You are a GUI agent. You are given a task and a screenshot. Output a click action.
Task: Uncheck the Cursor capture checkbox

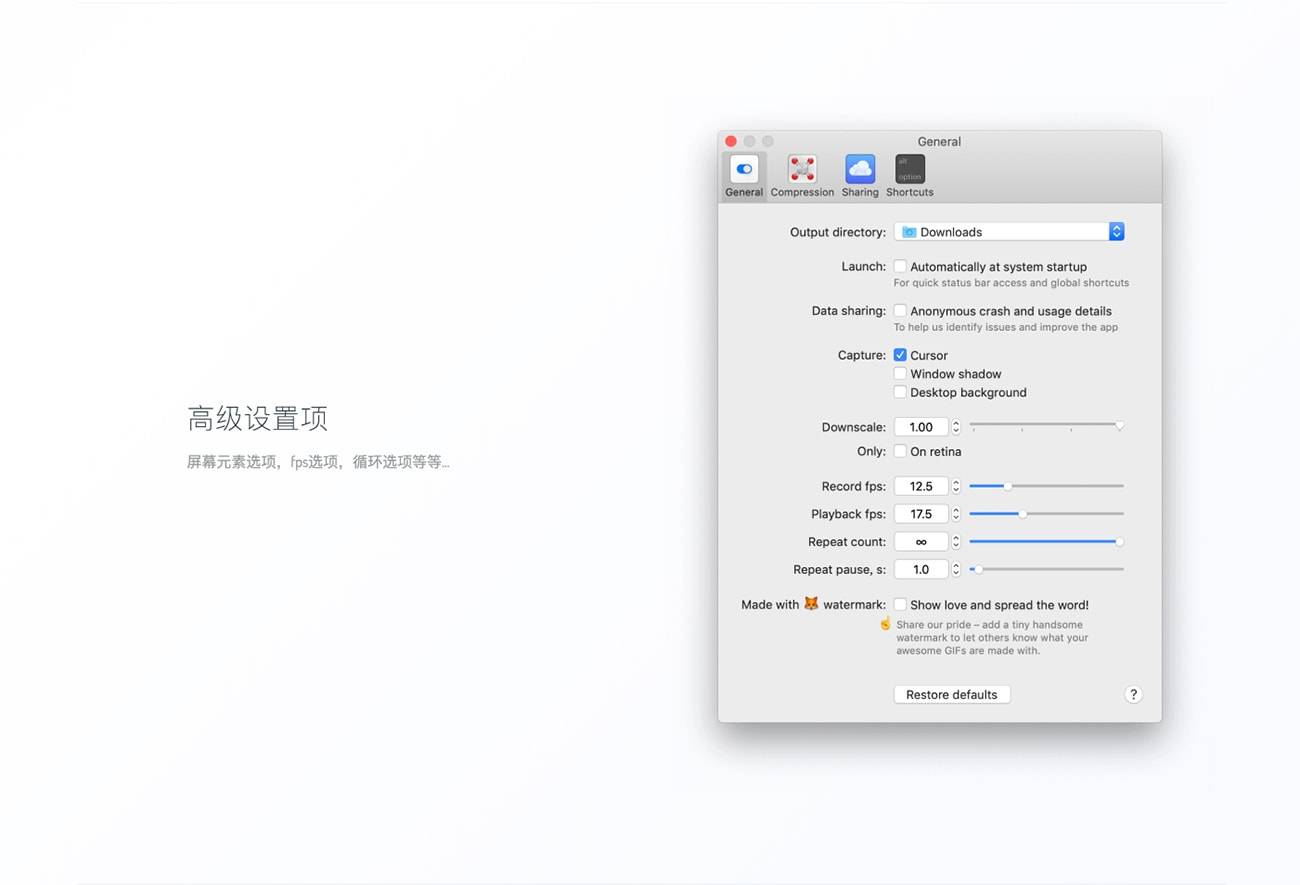pyautogui.click(x=900, y=355)
